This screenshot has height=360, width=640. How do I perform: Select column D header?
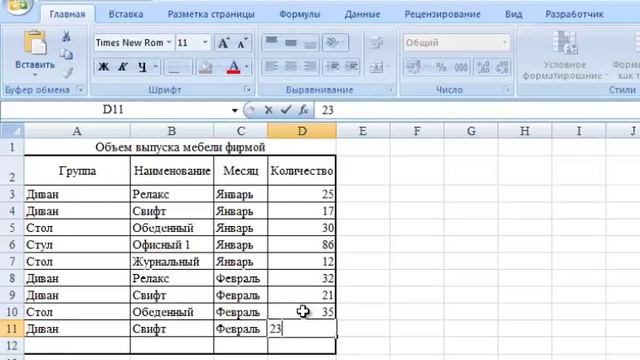(x=302, y=131)
